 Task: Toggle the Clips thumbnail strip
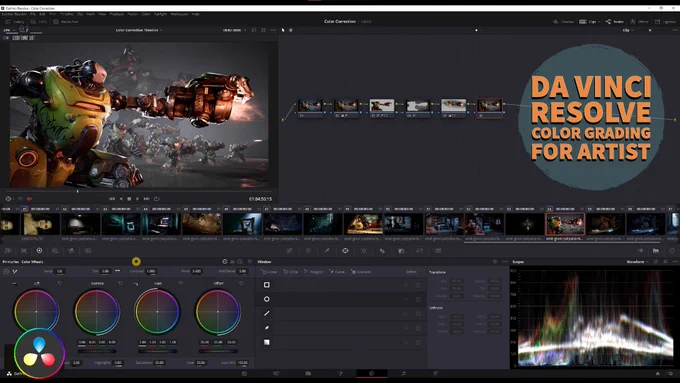pyautogui.click(x=588, y=21)
